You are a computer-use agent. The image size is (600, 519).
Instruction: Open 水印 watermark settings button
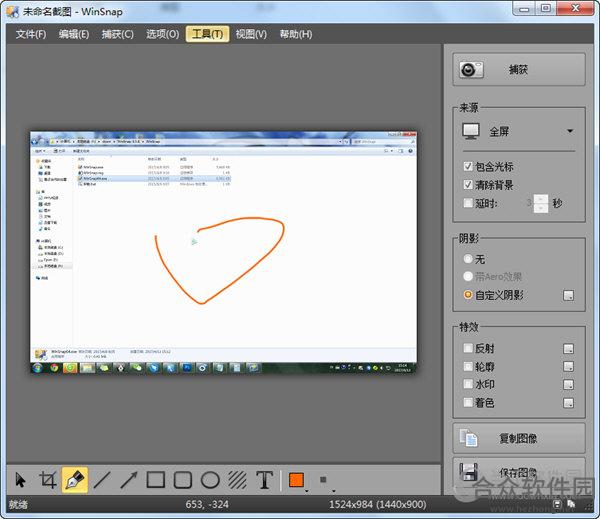tap(569, 385)
